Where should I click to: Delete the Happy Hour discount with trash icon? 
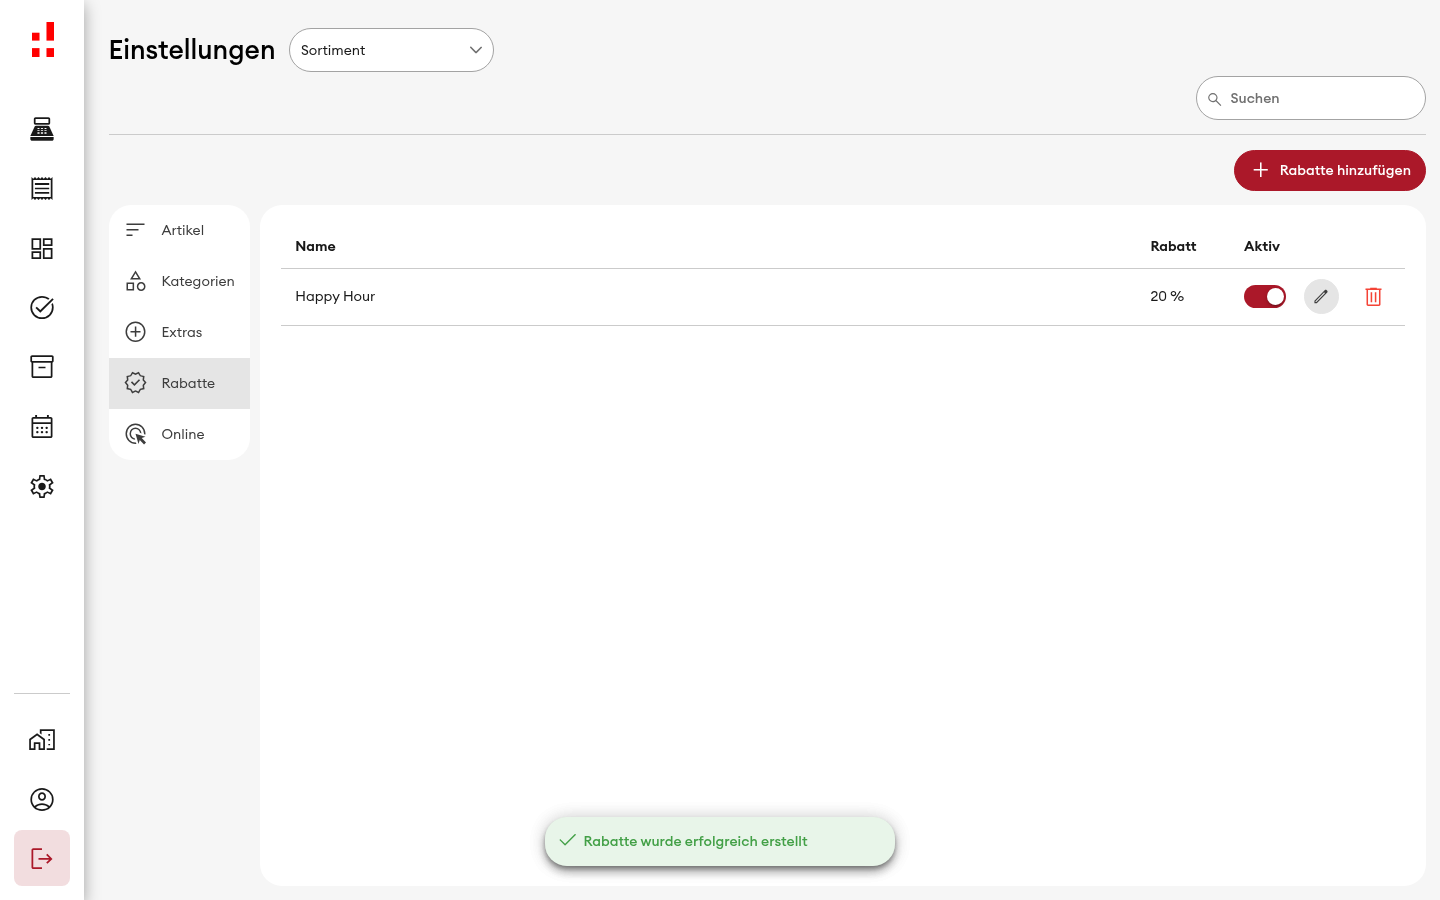tap(1373, 297)
